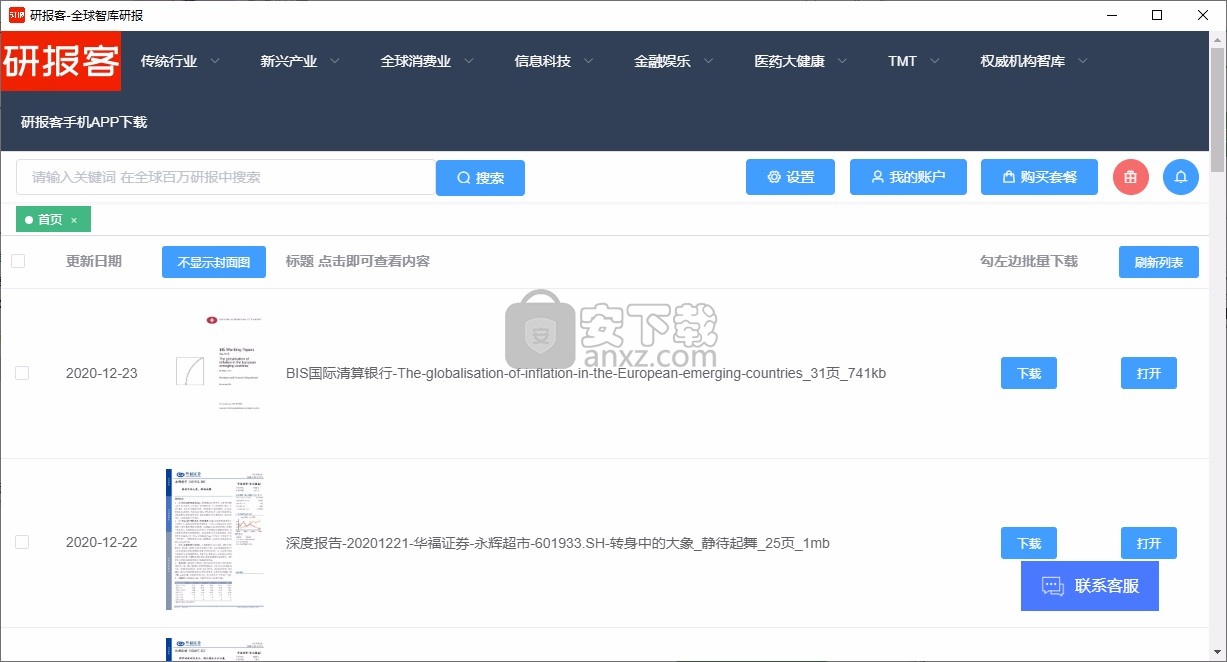The height and width of the screenshot is (662, 1227).
Task: Check the box for the 2020-12-22 row
Action: (22, 542)
